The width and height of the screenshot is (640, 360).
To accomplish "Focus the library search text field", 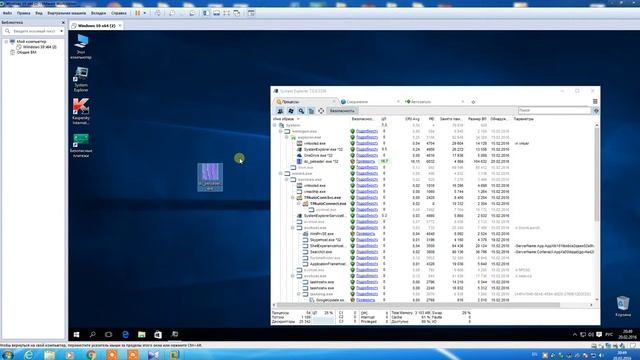I will click(35, 31).
